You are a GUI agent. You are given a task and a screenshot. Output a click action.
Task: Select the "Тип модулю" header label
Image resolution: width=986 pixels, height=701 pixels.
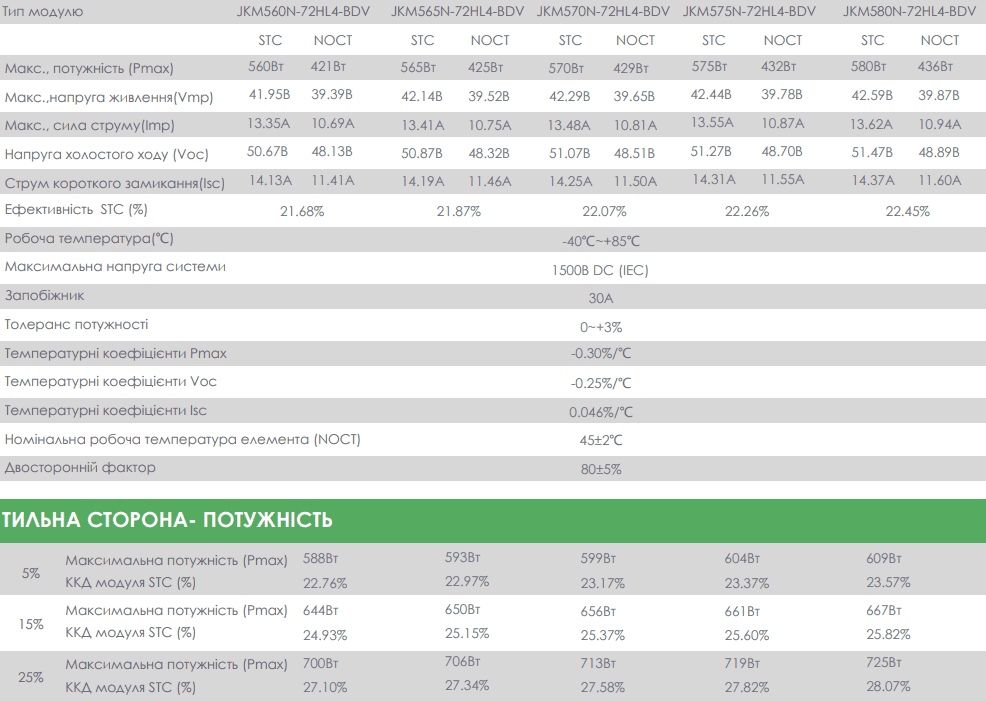(x=44, y=12)
